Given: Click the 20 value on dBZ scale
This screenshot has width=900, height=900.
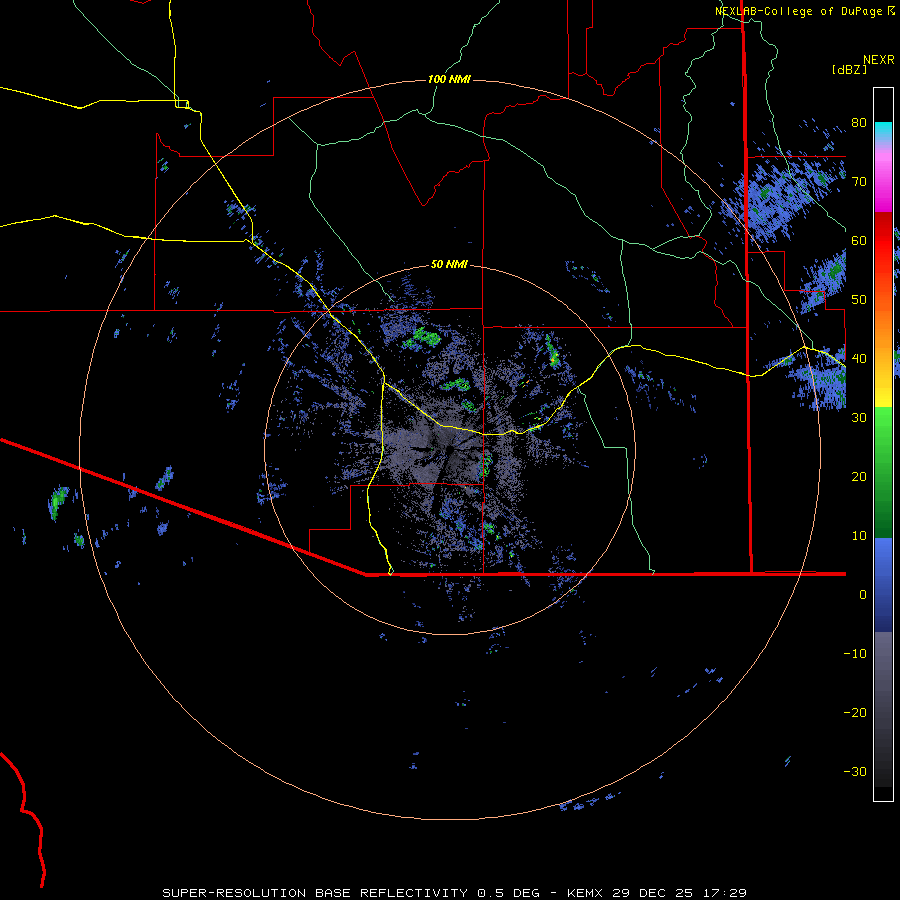Looking at the screenshot, I should pos(859,477).
